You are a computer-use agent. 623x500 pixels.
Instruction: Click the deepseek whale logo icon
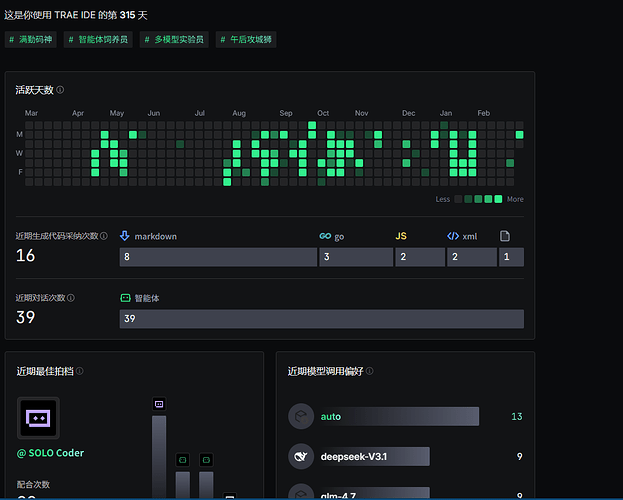coord(301,456)
